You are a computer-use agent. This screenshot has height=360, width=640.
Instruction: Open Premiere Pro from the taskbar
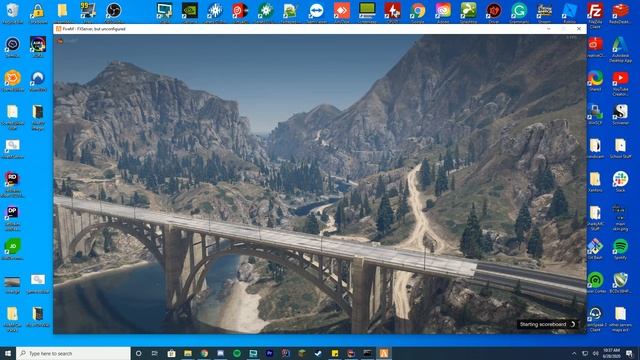[269, 353]
